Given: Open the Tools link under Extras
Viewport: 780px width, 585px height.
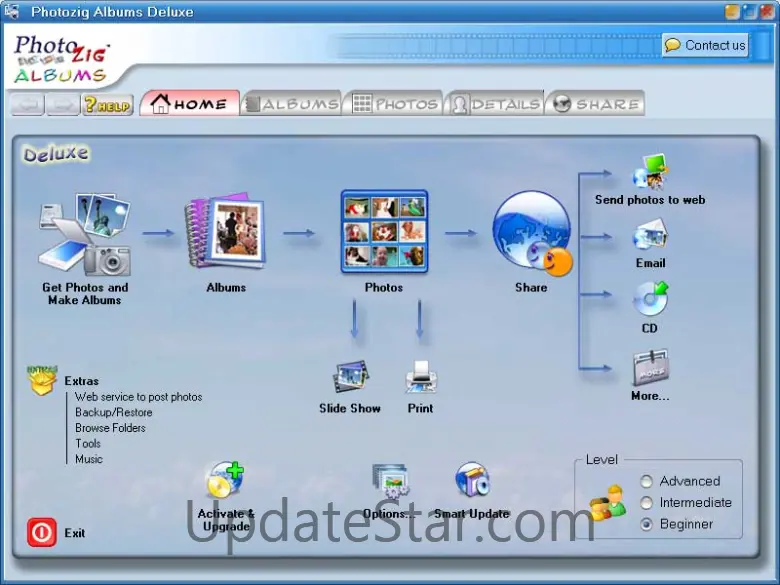Looking at the screenshot, I should [x=88, y=443].
